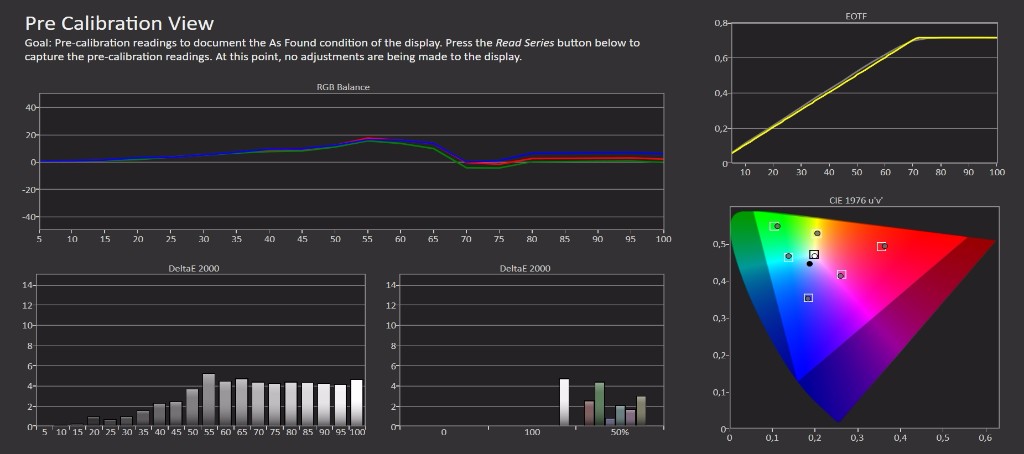Viewport: 1024px width, 454px height.
Task: Click the red target point on CIE diagram
Action: 881,246
